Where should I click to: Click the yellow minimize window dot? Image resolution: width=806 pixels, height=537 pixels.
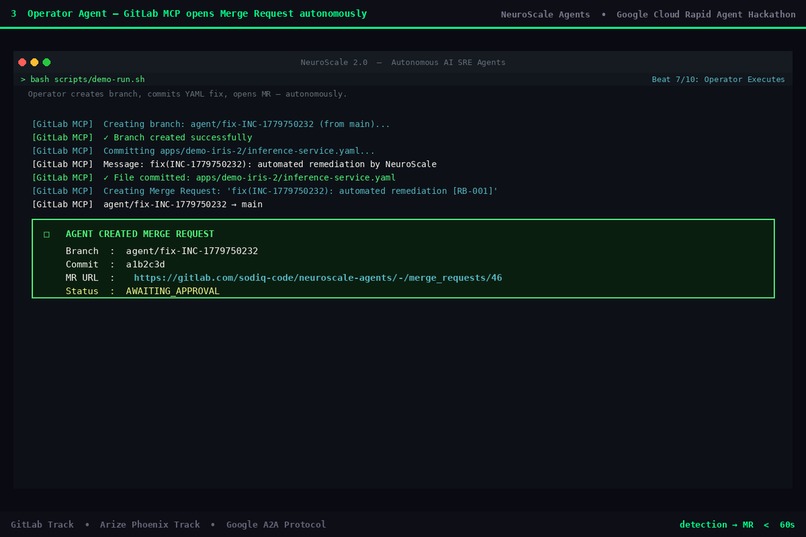[34, 62]
